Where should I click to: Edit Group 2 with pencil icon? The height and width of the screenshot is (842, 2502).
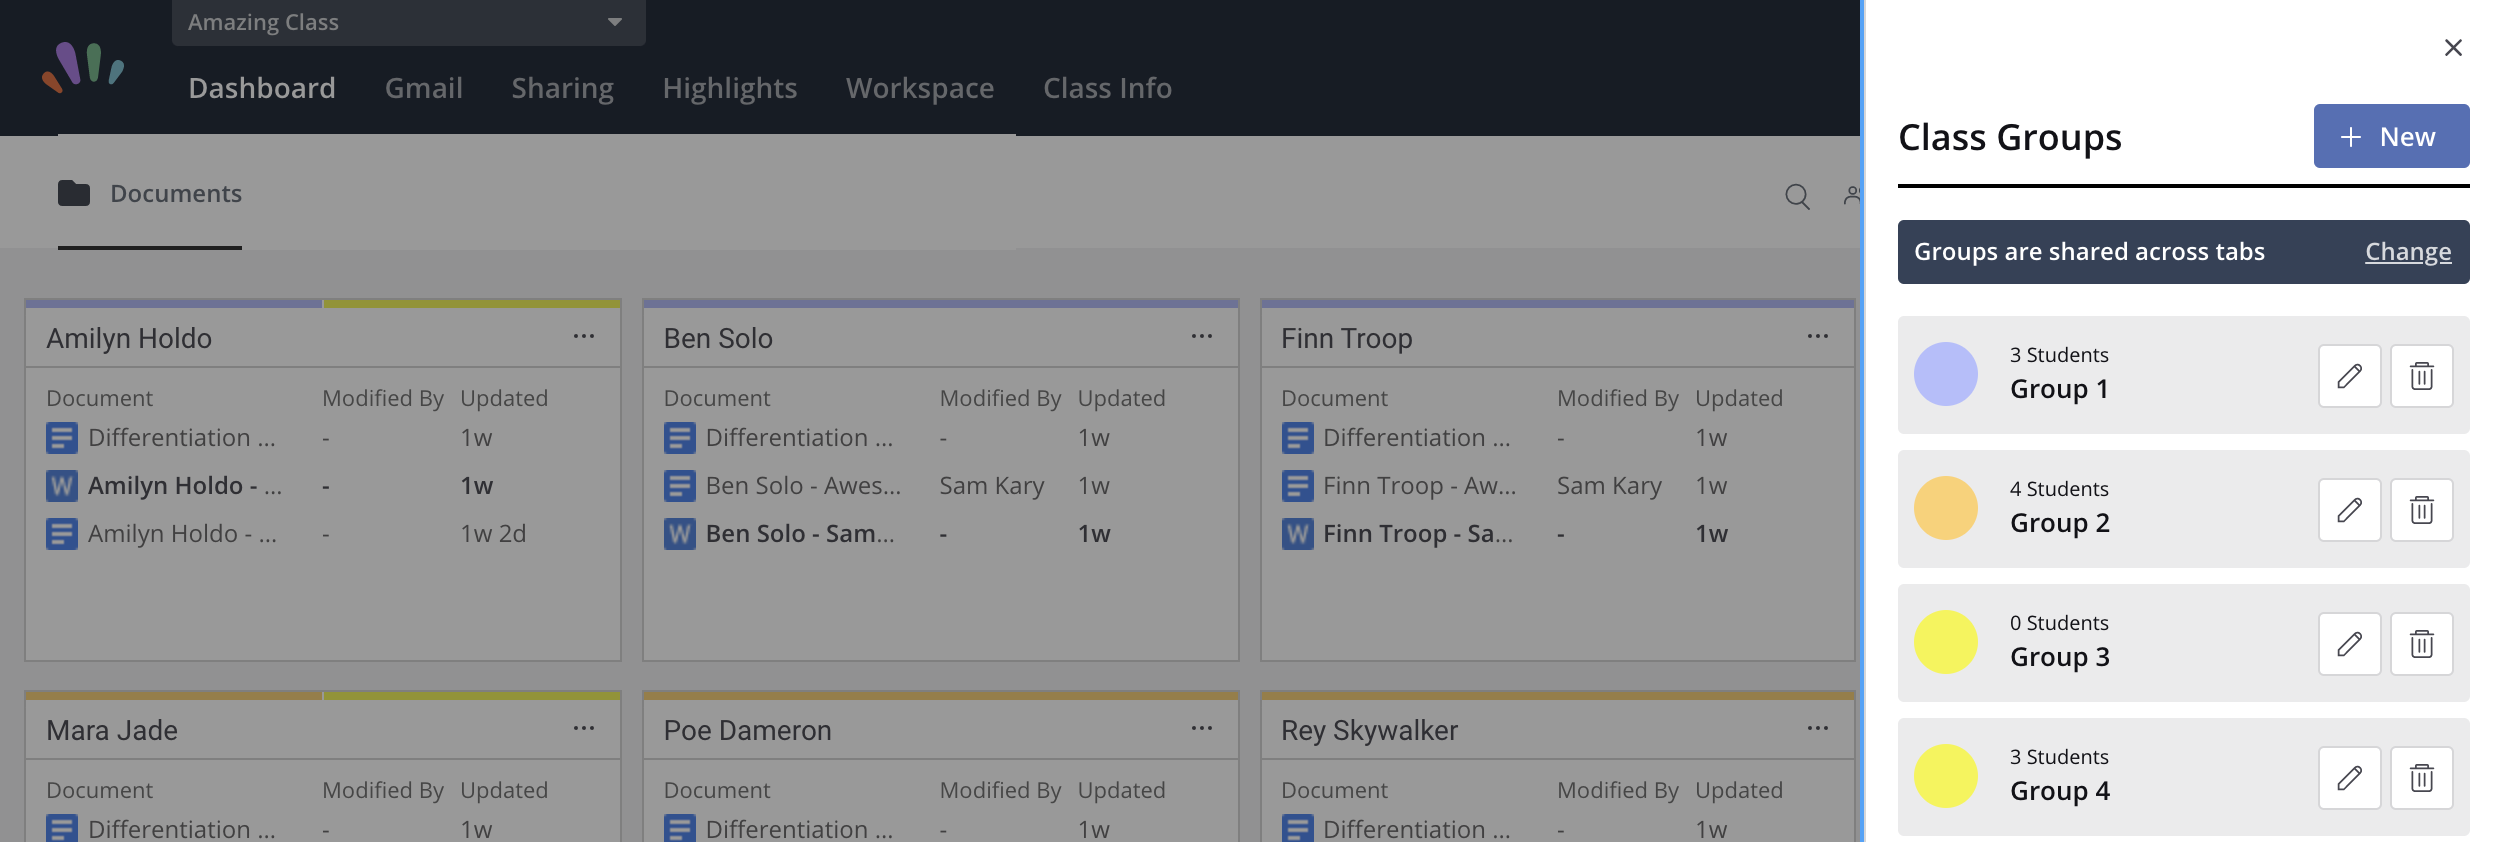[x=2349, y=510]
